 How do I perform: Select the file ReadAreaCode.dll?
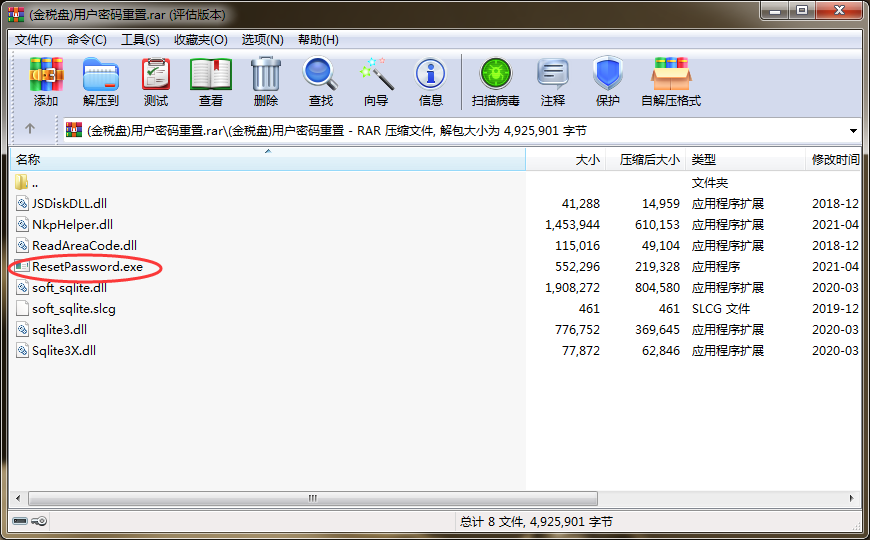[84, 246]
